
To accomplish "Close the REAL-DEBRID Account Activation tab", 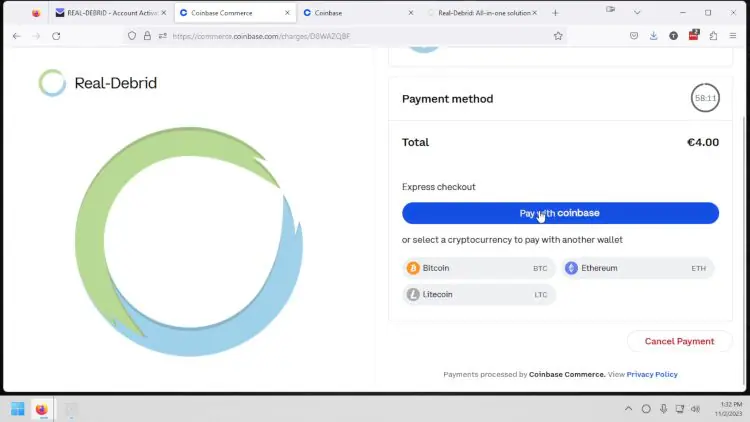I will coord(164,13).
